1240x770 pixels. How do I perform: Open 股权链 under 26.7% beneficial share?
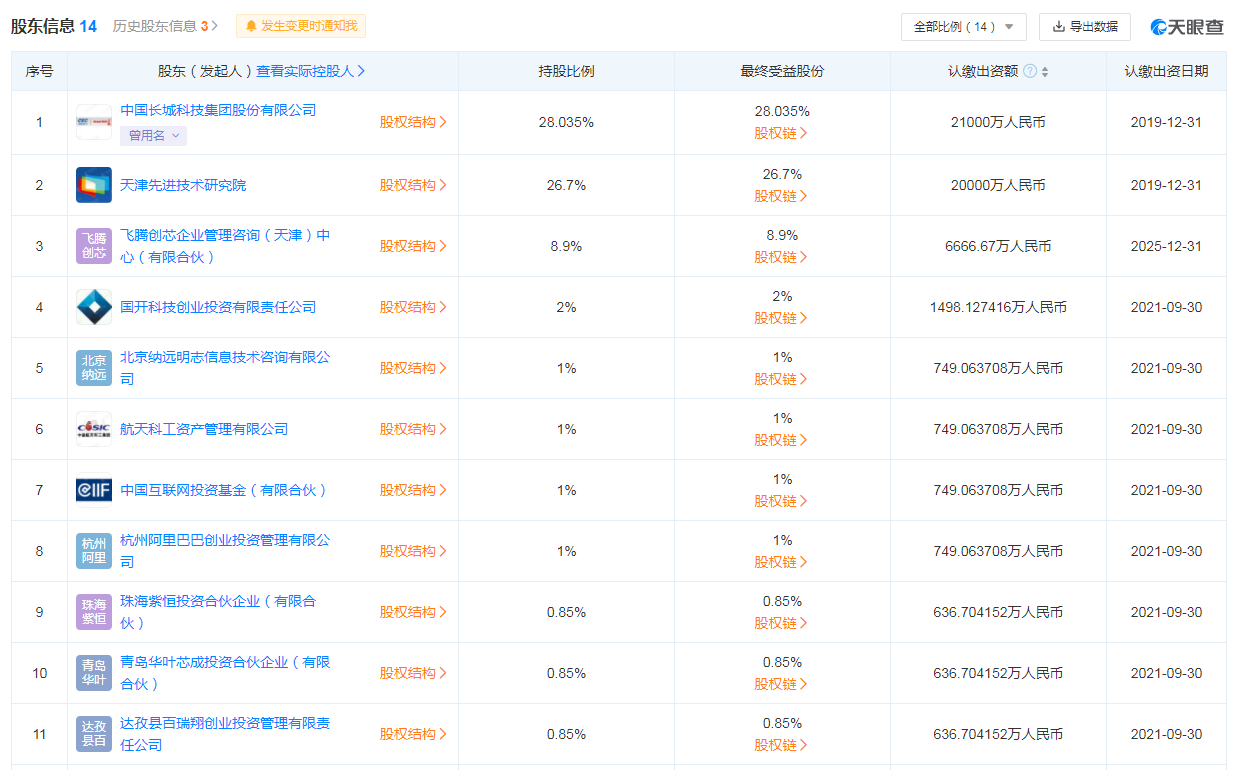[x=781, y=196]
